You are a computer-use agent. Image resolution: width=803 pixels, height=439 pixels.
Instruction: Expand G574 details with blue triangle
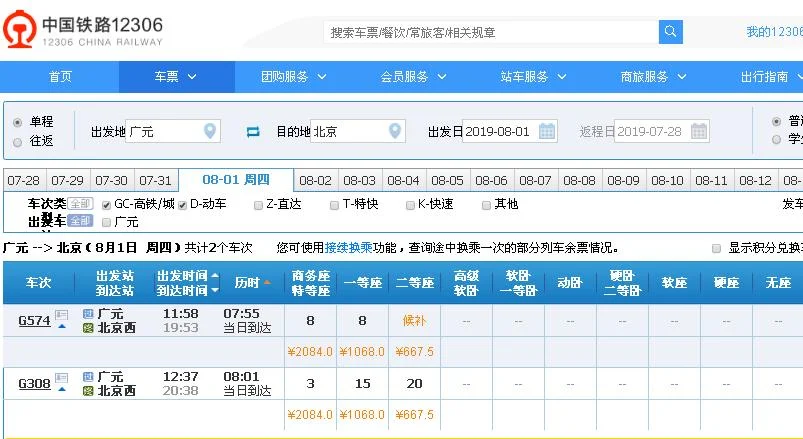62,326
